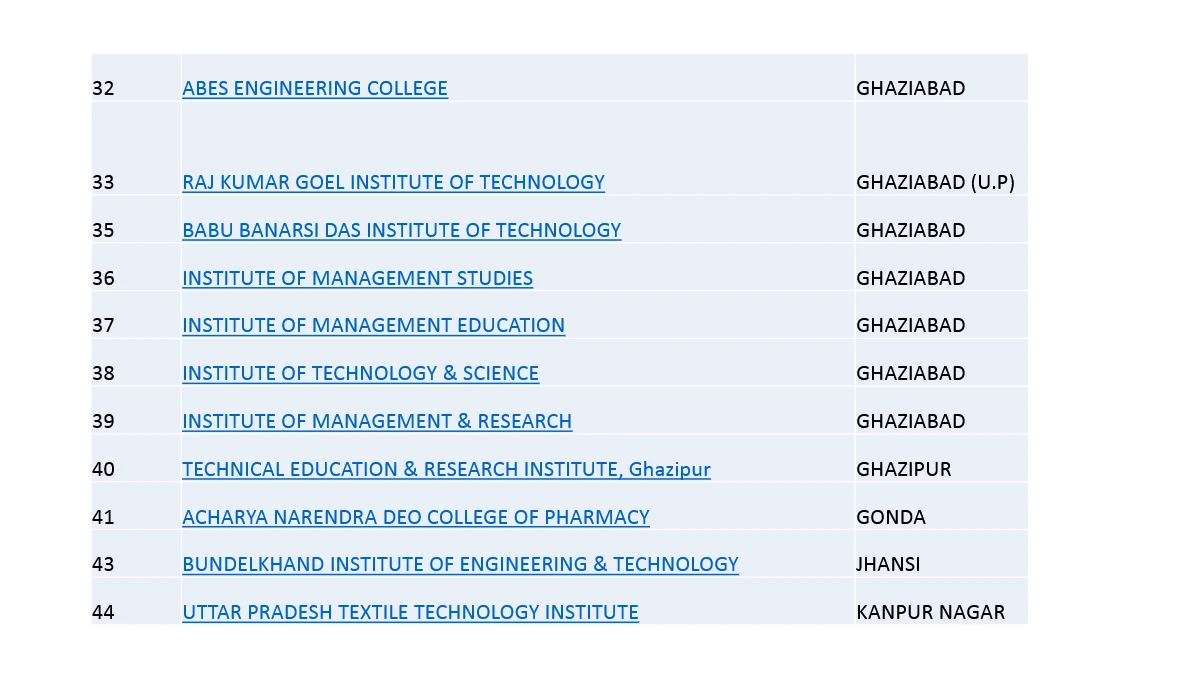The height and width of the screenshot is (675, 1200).
Task: Follow the Institute of Management Studies link
Action: click(357, 278)
